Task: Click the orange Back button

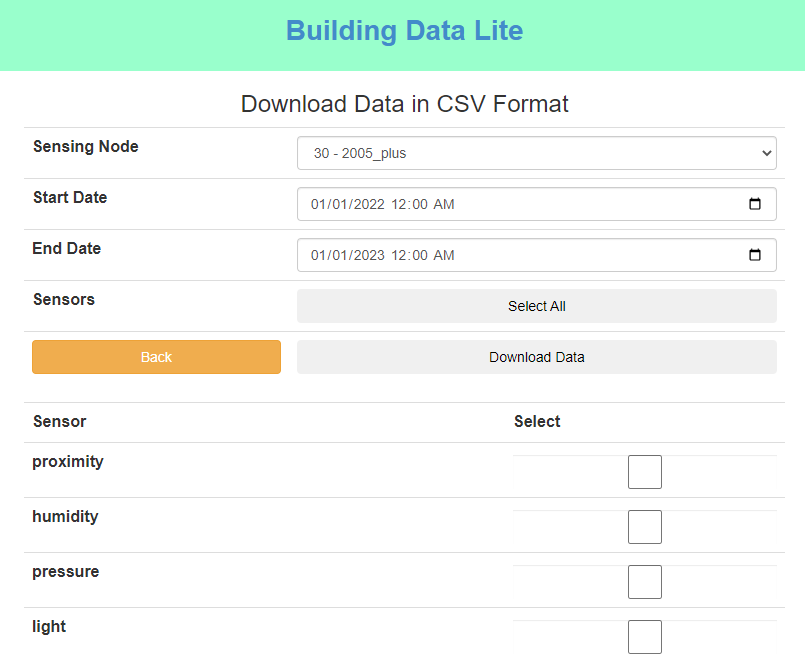Action: point(156,357)
